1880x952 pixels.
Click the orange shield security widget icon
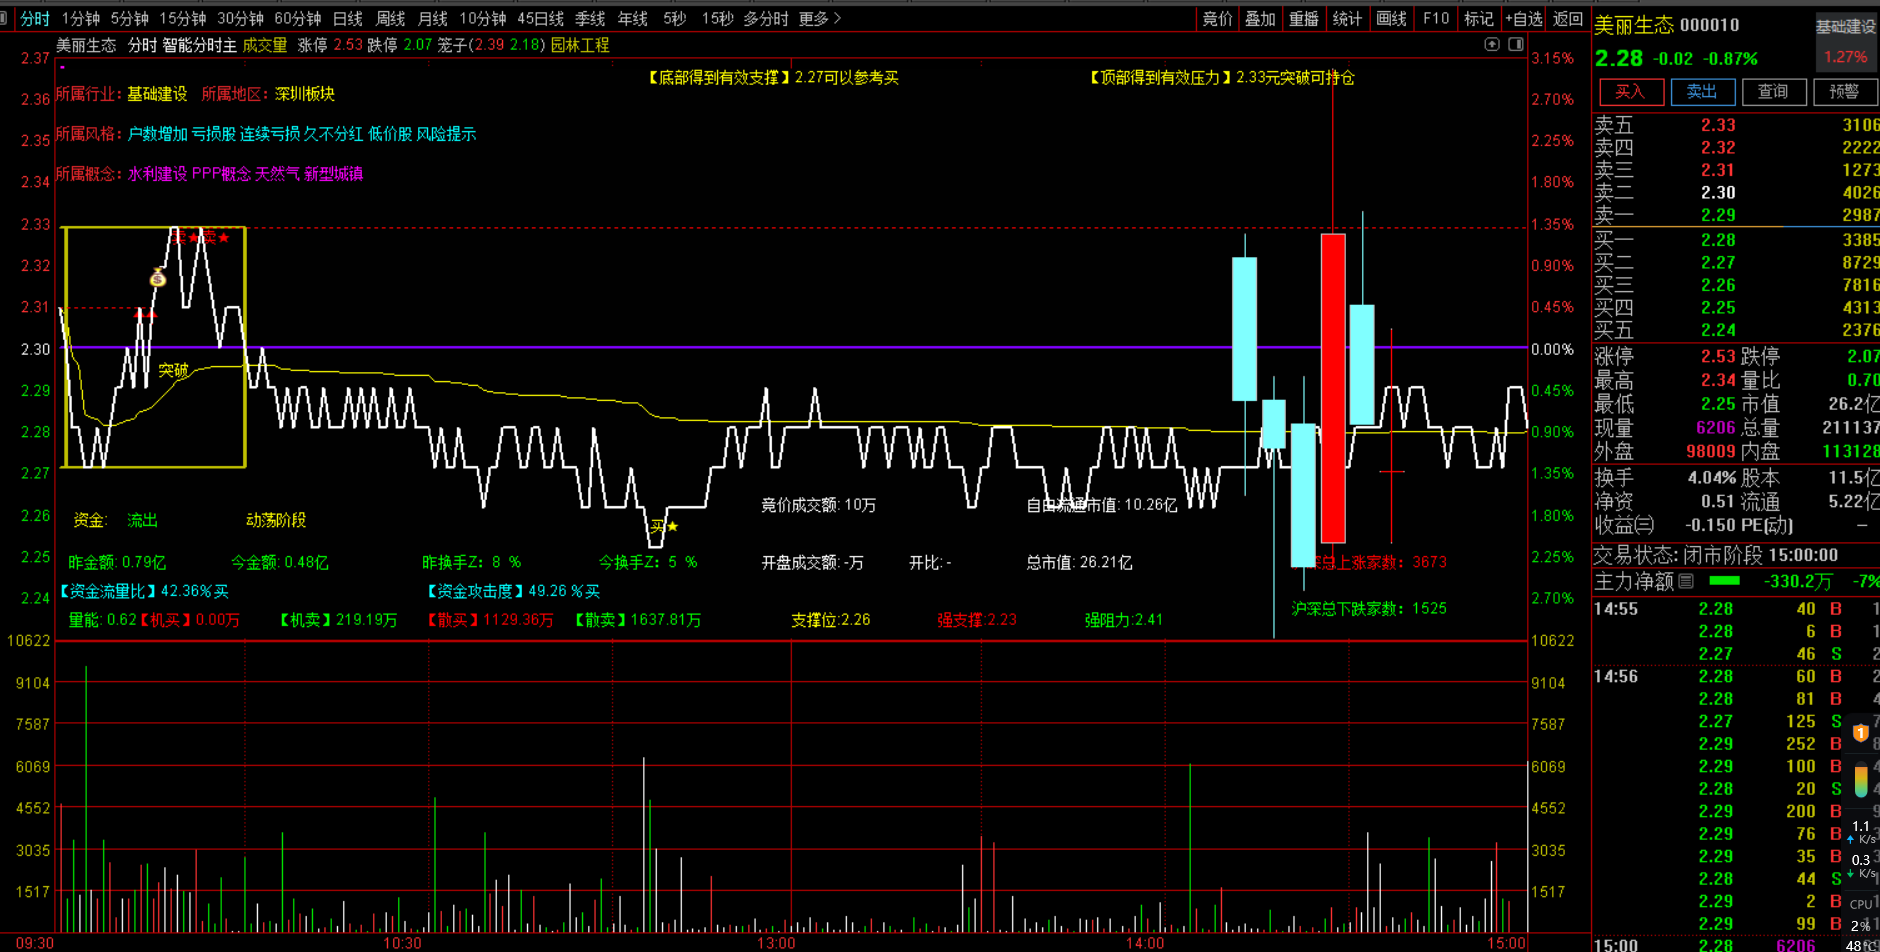pyautogui.click(x=1861, y=733)
